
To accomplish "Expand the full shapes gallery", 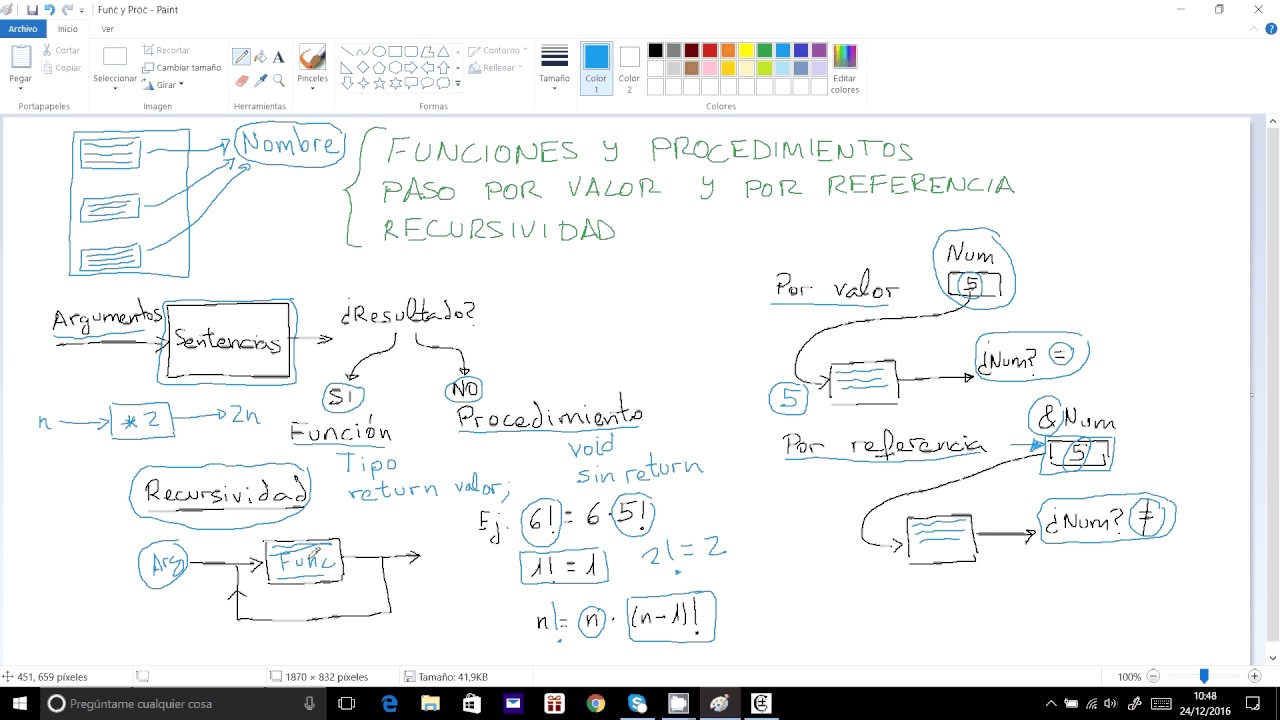I will [458, 84].
